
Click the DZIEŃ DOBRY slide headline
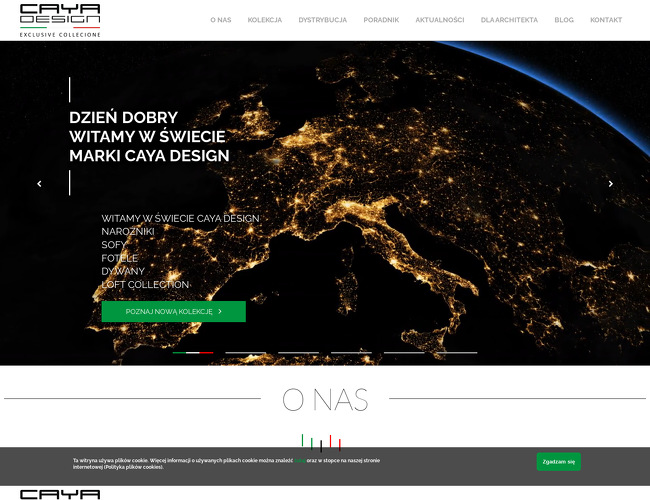[x=149, y=136]
